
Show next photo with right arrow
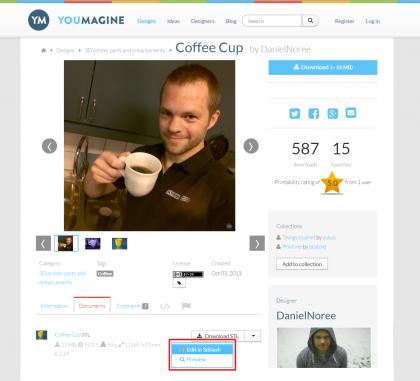[251, 146]
